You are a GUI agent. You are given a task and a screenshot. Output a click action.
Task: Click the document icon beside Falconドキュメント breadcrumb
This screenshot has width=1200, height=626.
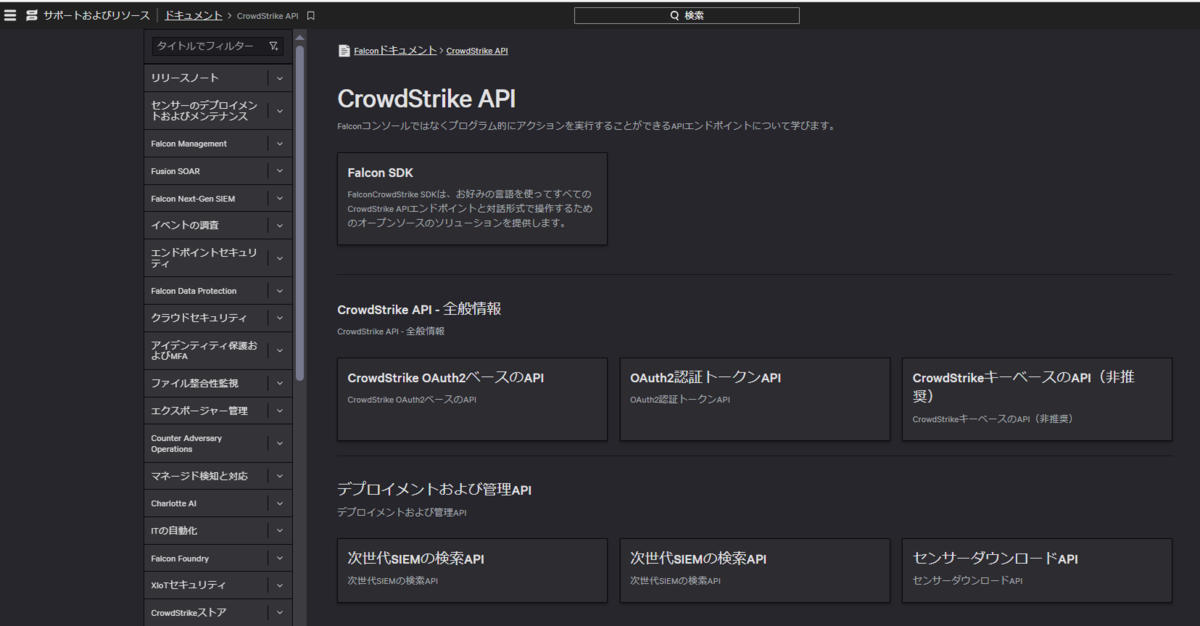point(344,50)
